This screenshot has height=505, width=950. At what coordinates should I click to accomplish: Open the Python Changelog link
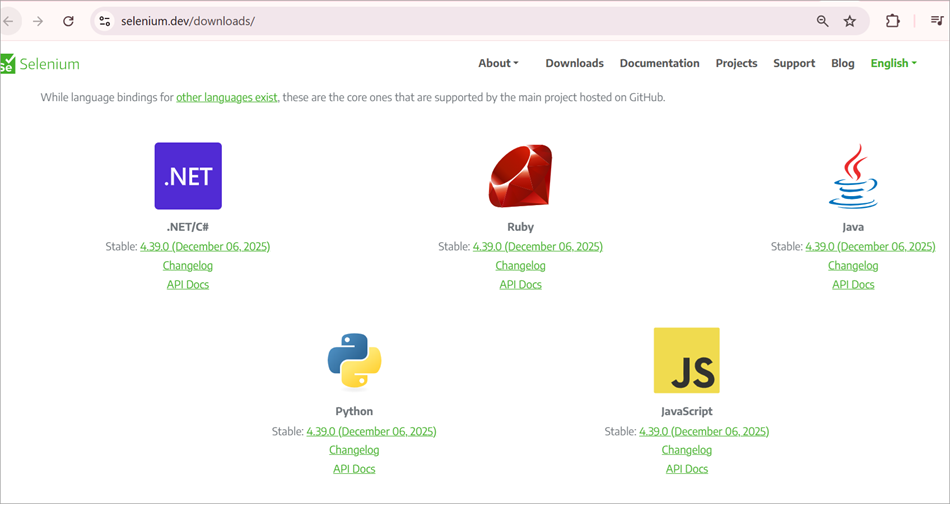click(354, 450)
